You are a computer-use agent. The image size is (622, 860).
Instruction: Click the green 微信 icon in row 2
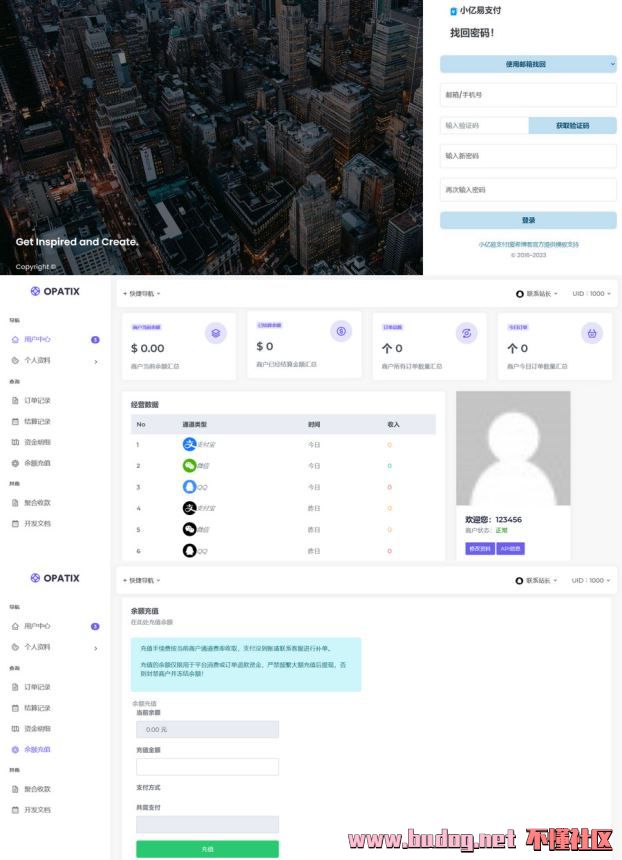click(190, 466)
